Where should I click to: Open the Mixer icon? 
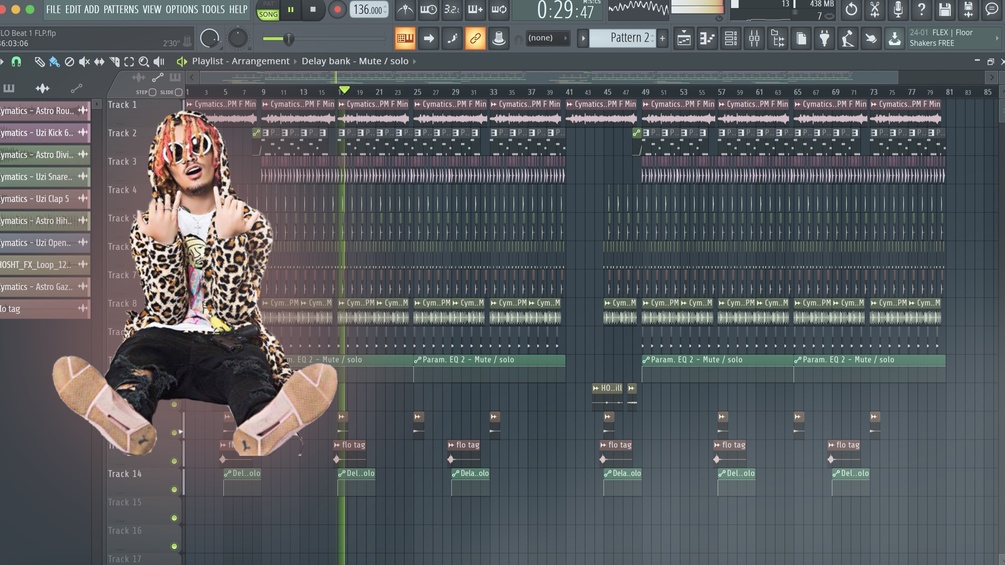754,38
